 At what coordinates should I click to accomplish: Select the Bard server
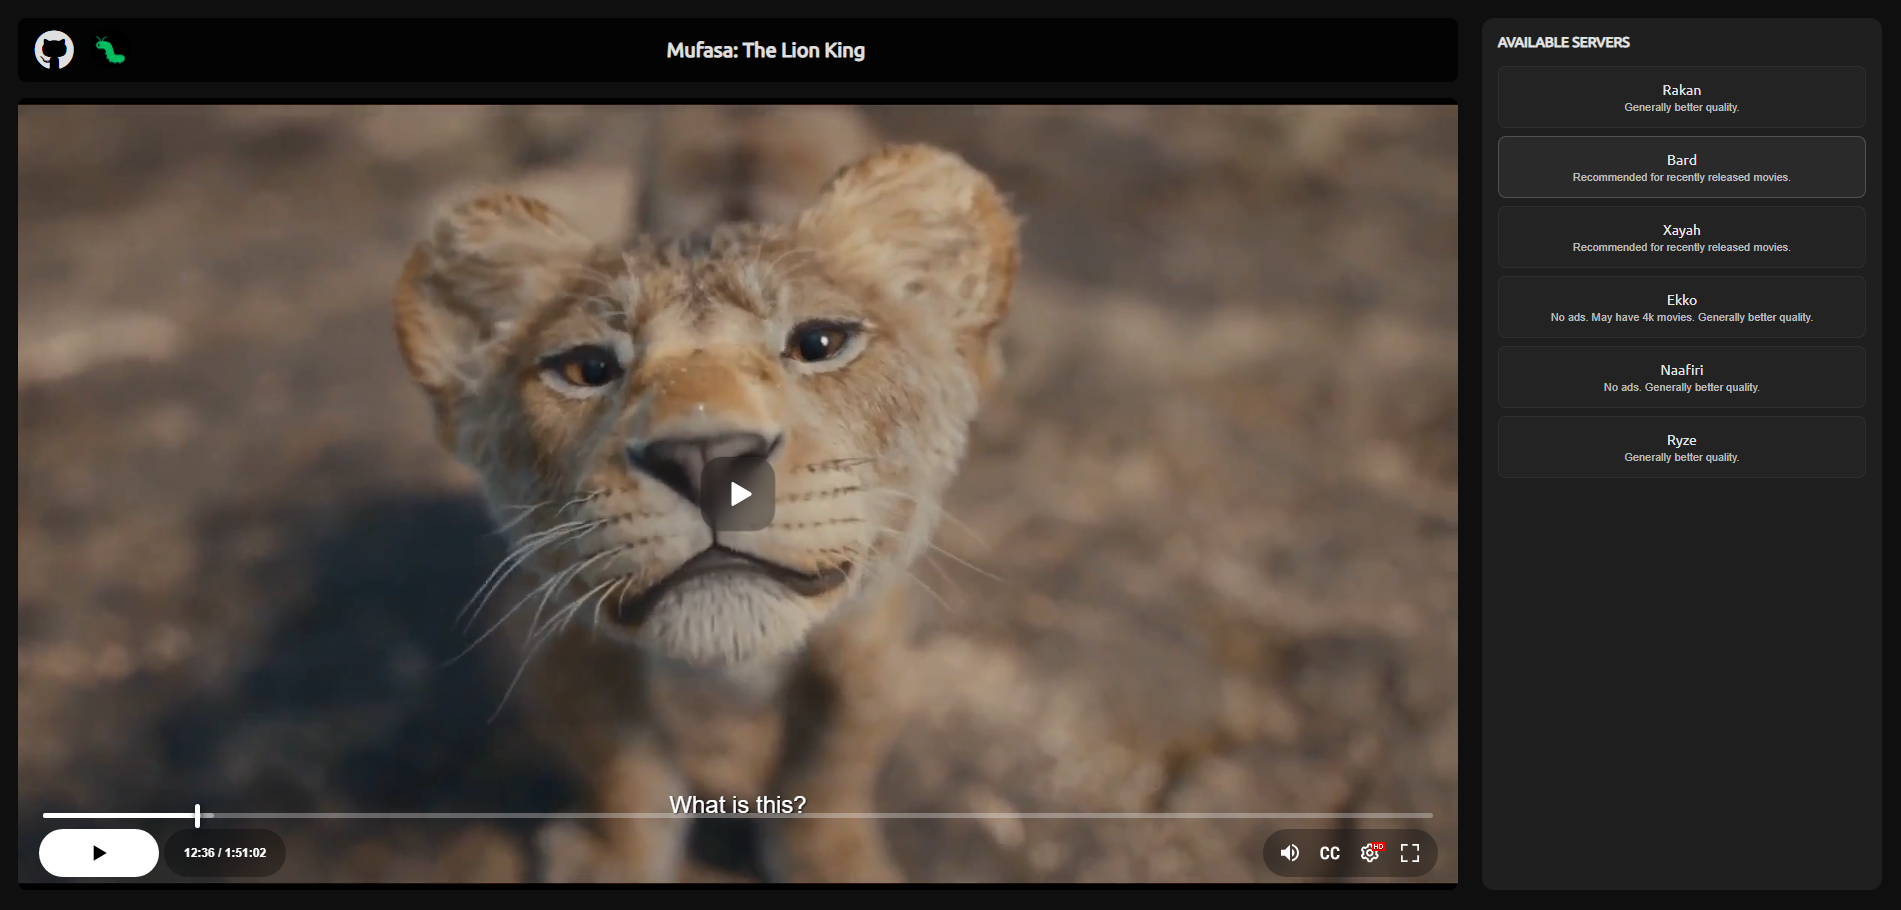click(1682, 167)
